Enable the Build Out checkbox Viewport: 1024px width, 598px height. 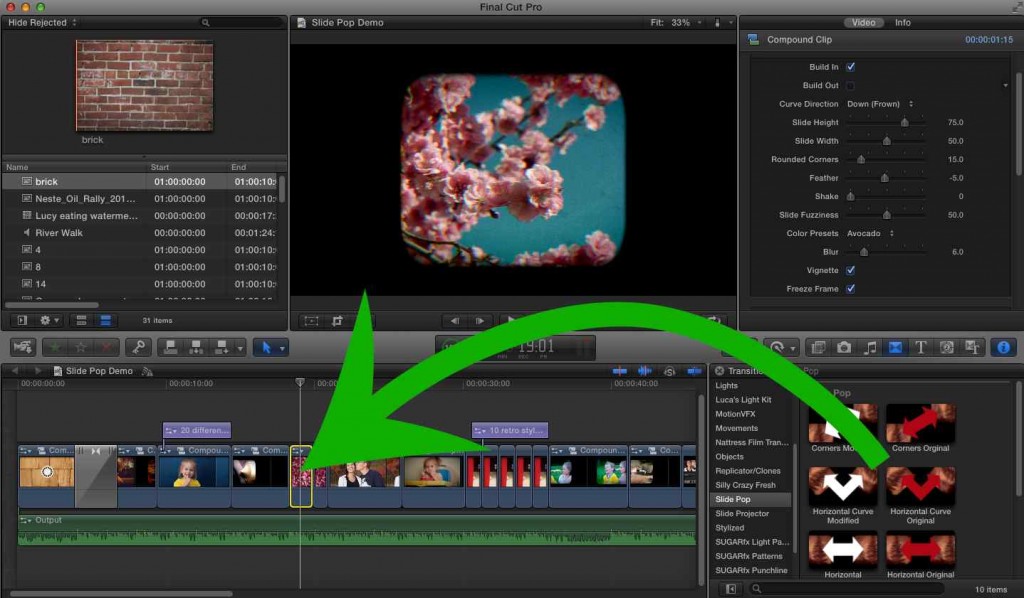point(850,86)
